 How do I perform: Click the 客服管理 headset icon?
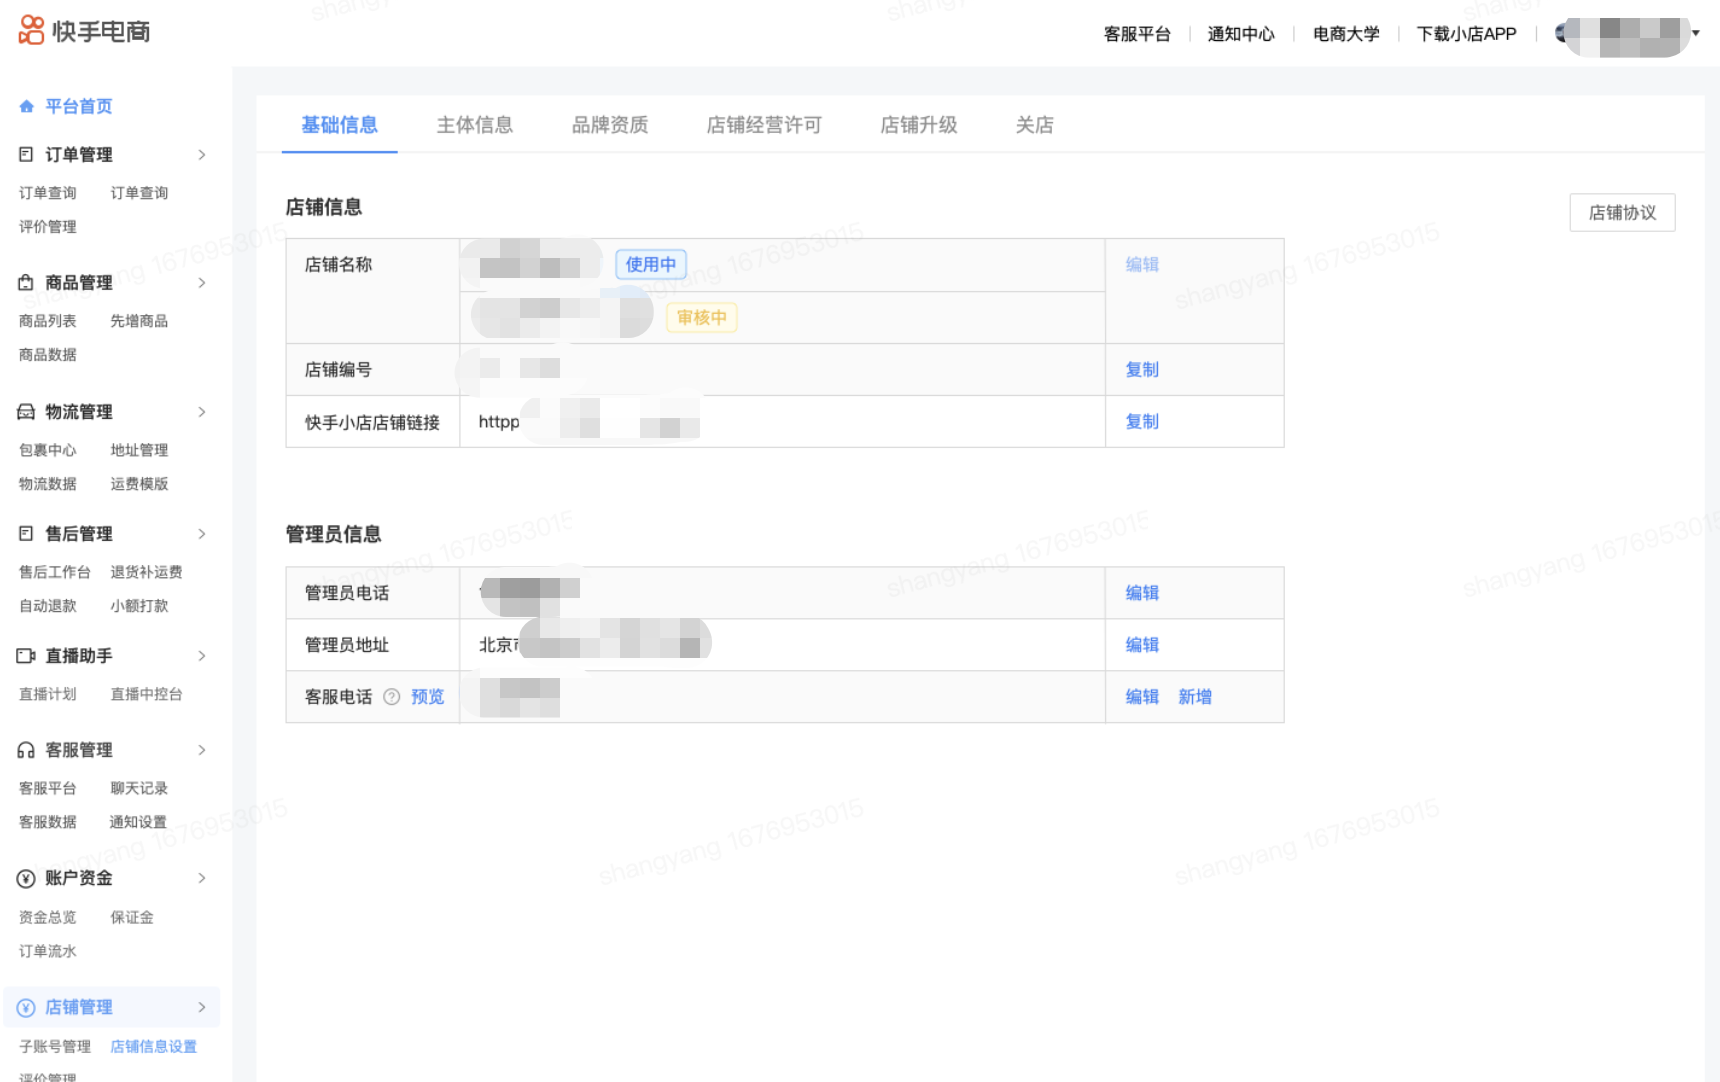pos(26,750)
